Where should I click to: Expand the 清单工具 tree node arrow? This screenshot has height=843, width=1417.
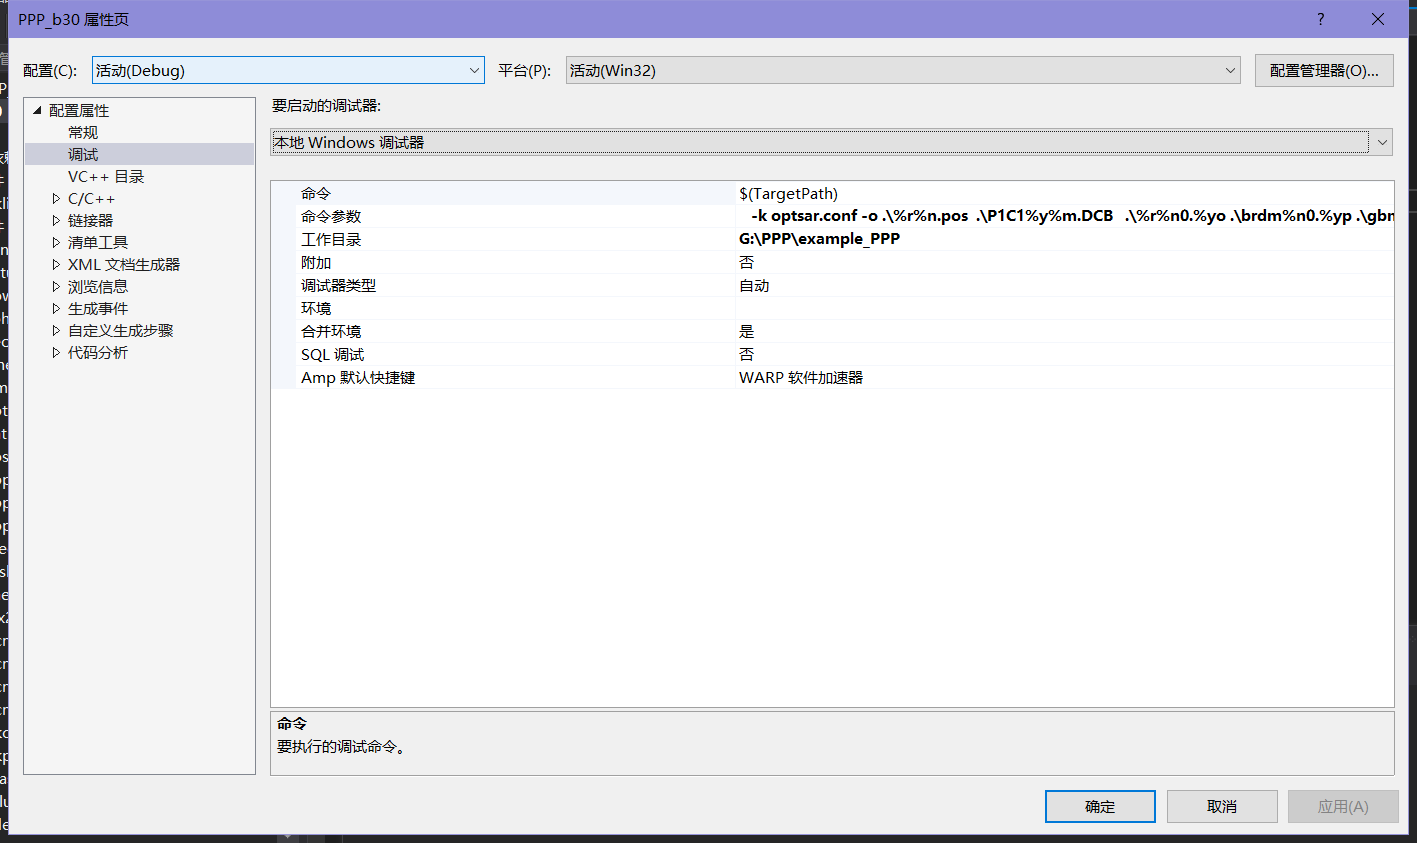click(x=56, y=242)
